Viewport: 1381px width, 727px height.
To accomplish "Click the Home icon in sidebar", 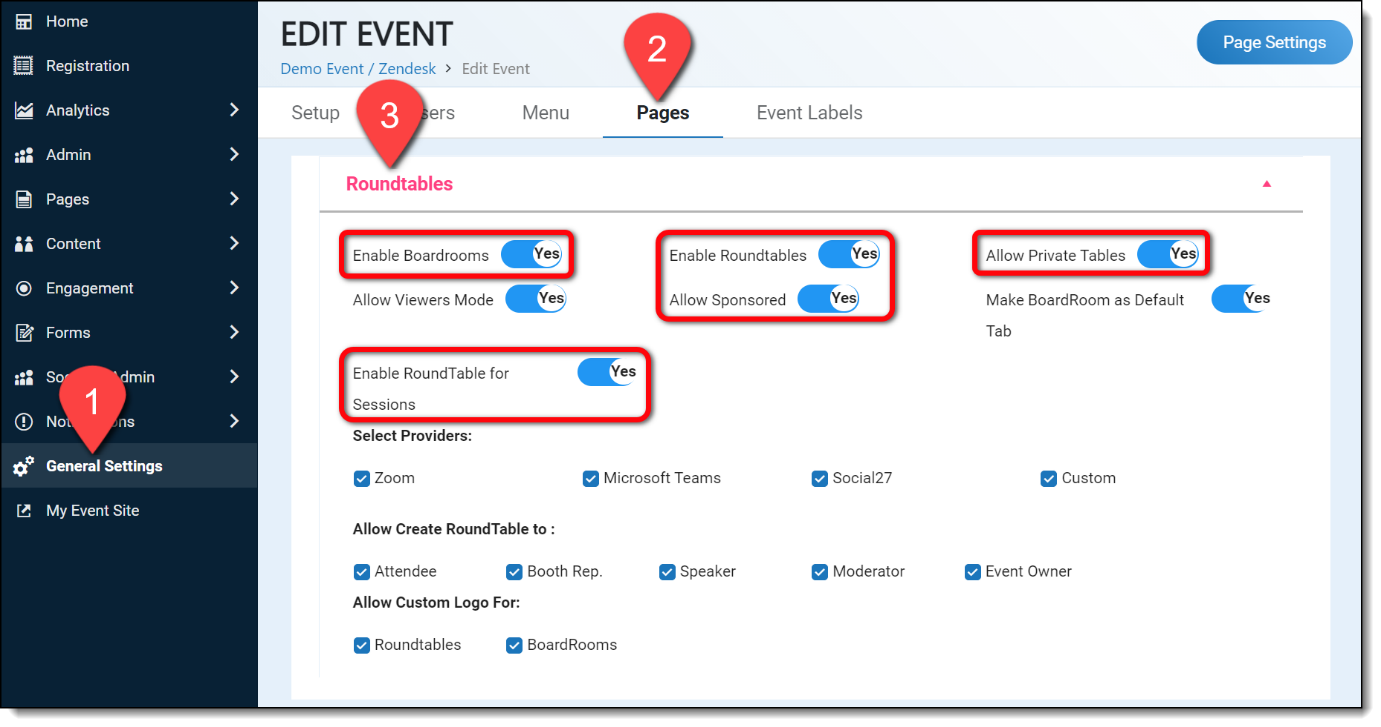I will coord(24,21).
